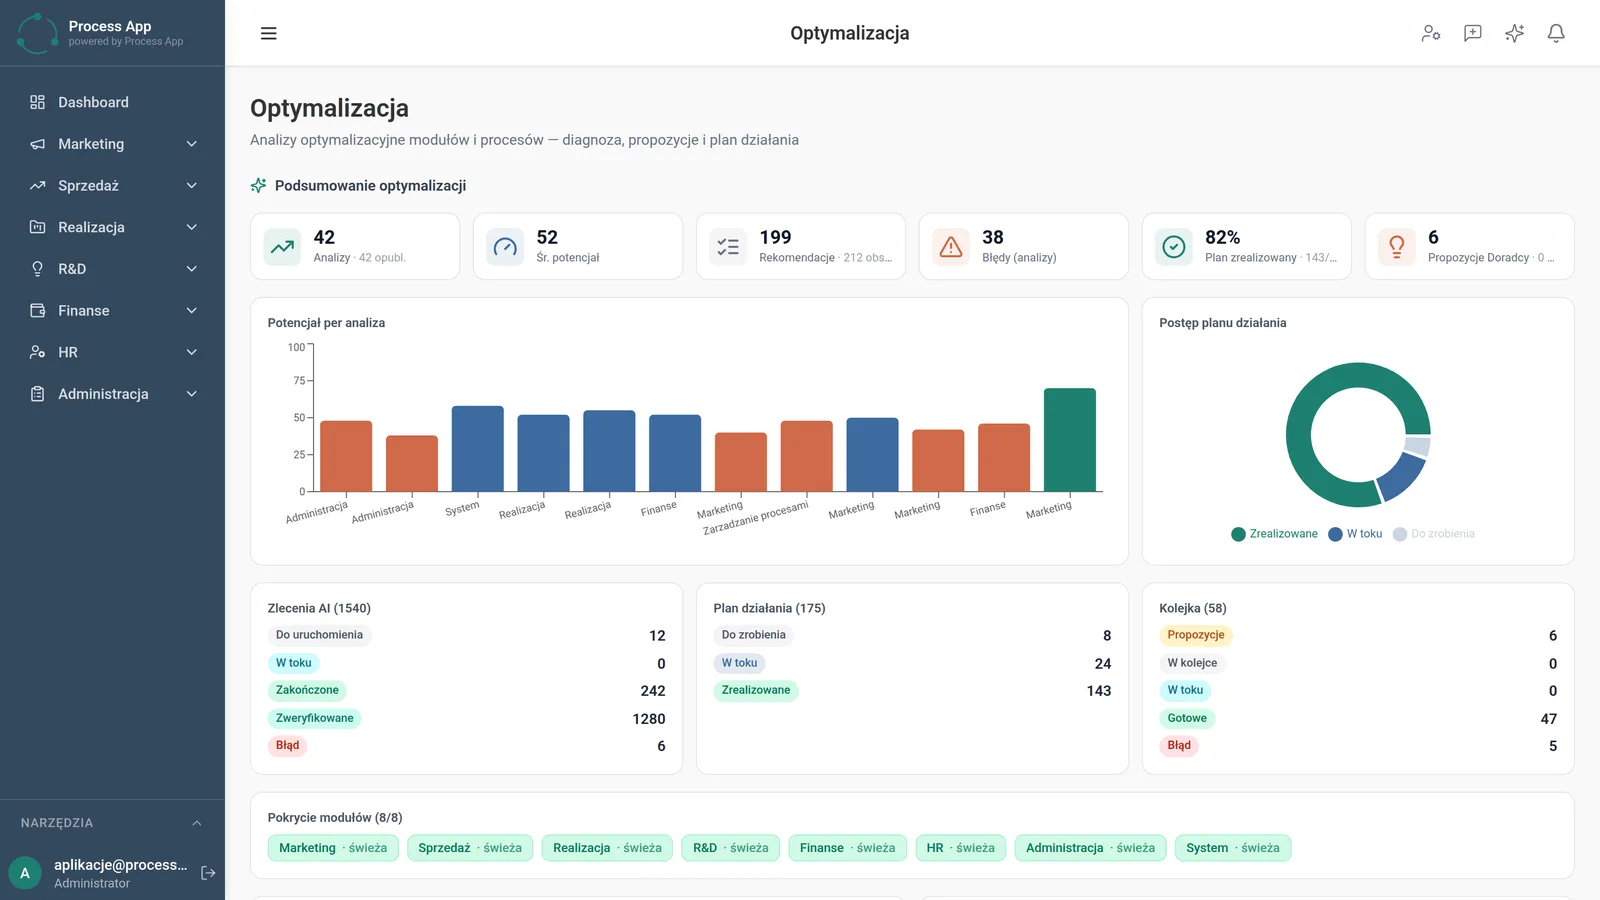Click the Błędy warning triangle icon
Viewport: 1600px width, 900px height.
[952, 246]
